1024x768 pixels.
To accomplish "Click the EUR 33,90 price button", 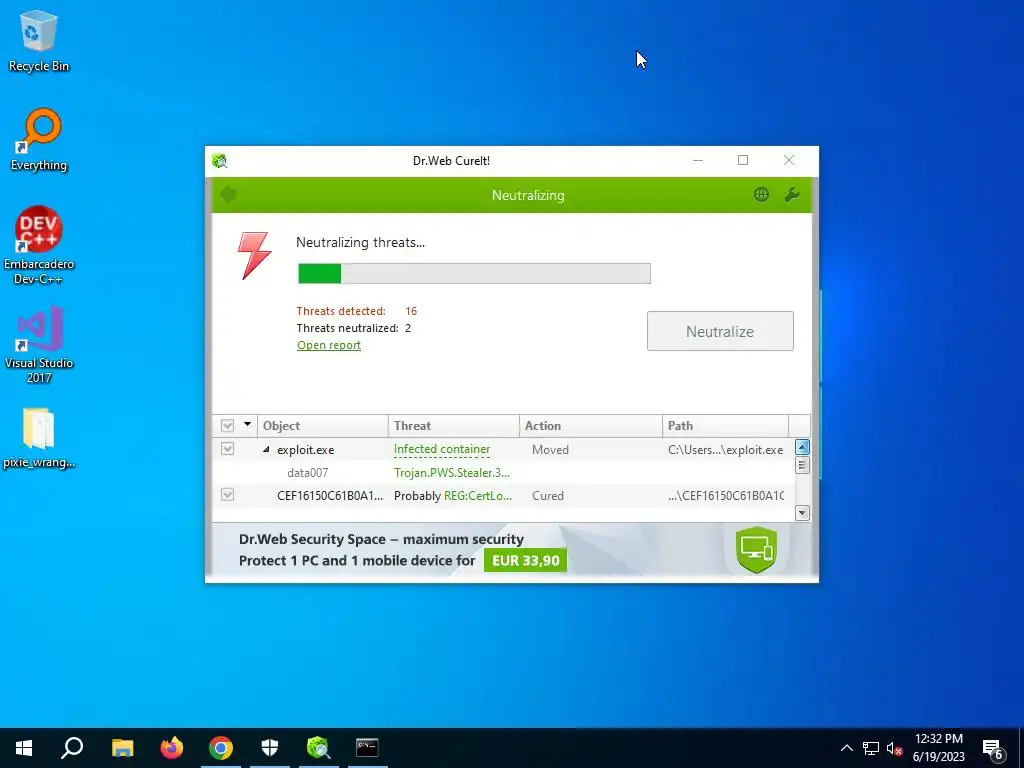I will [x=525, y=560].
